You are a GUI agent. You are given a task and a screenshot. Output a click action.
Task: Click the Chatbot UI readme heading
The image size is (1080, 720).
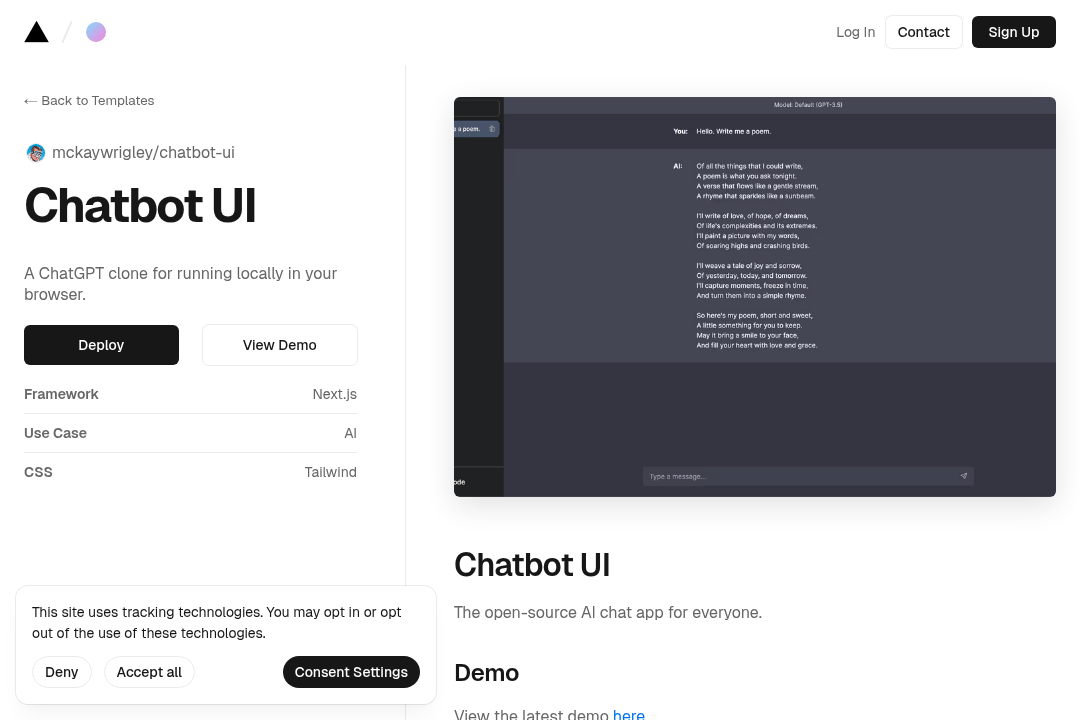pos(532,565)
